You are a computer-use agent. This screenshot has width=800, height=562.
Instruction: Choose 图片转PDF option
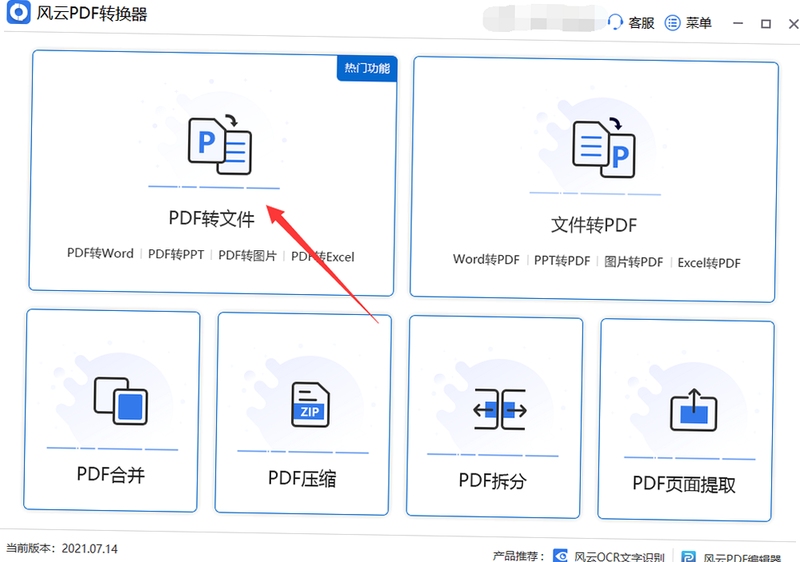tap(634, 262)
